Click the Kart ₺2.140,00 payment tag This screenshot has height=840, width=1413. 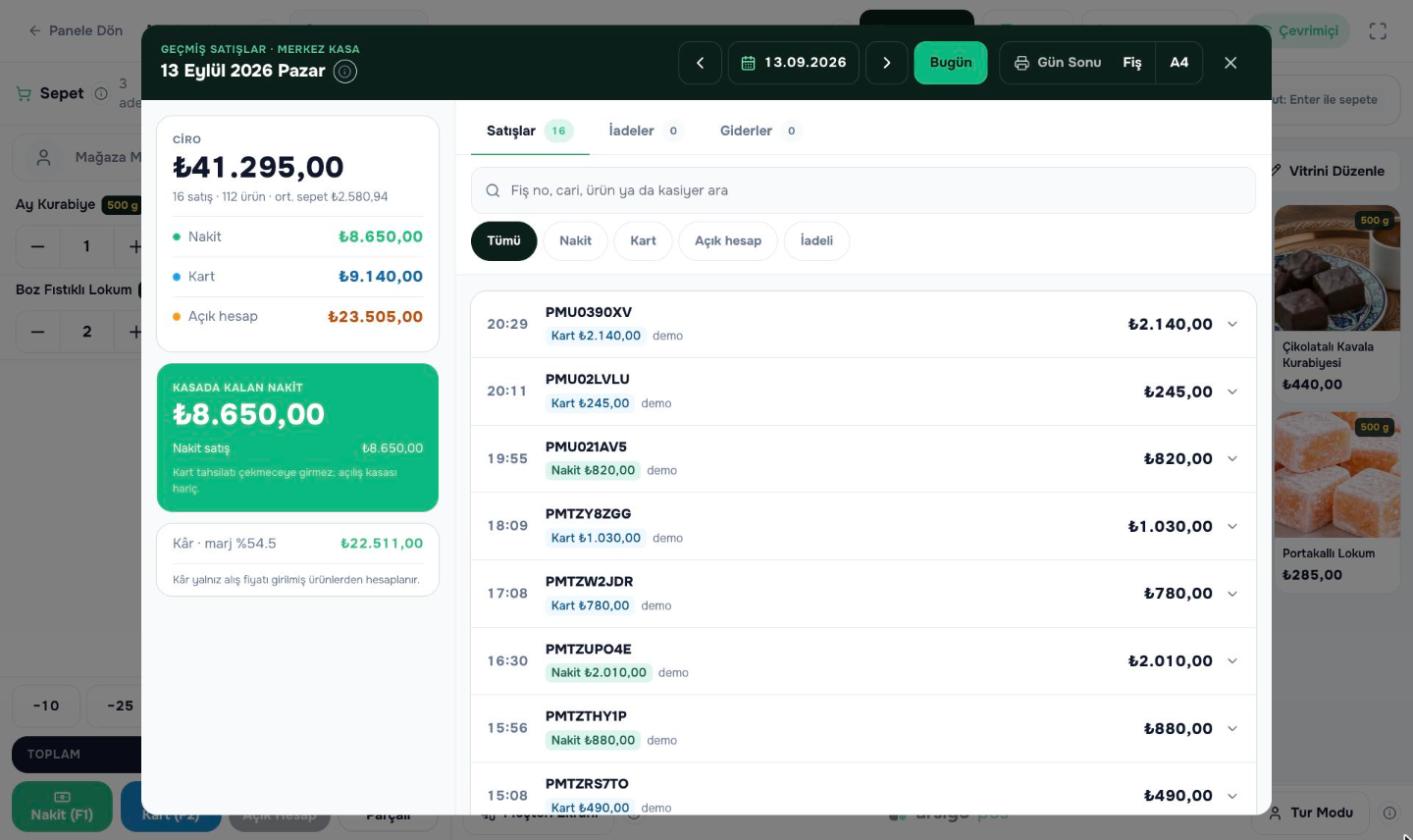596,336
